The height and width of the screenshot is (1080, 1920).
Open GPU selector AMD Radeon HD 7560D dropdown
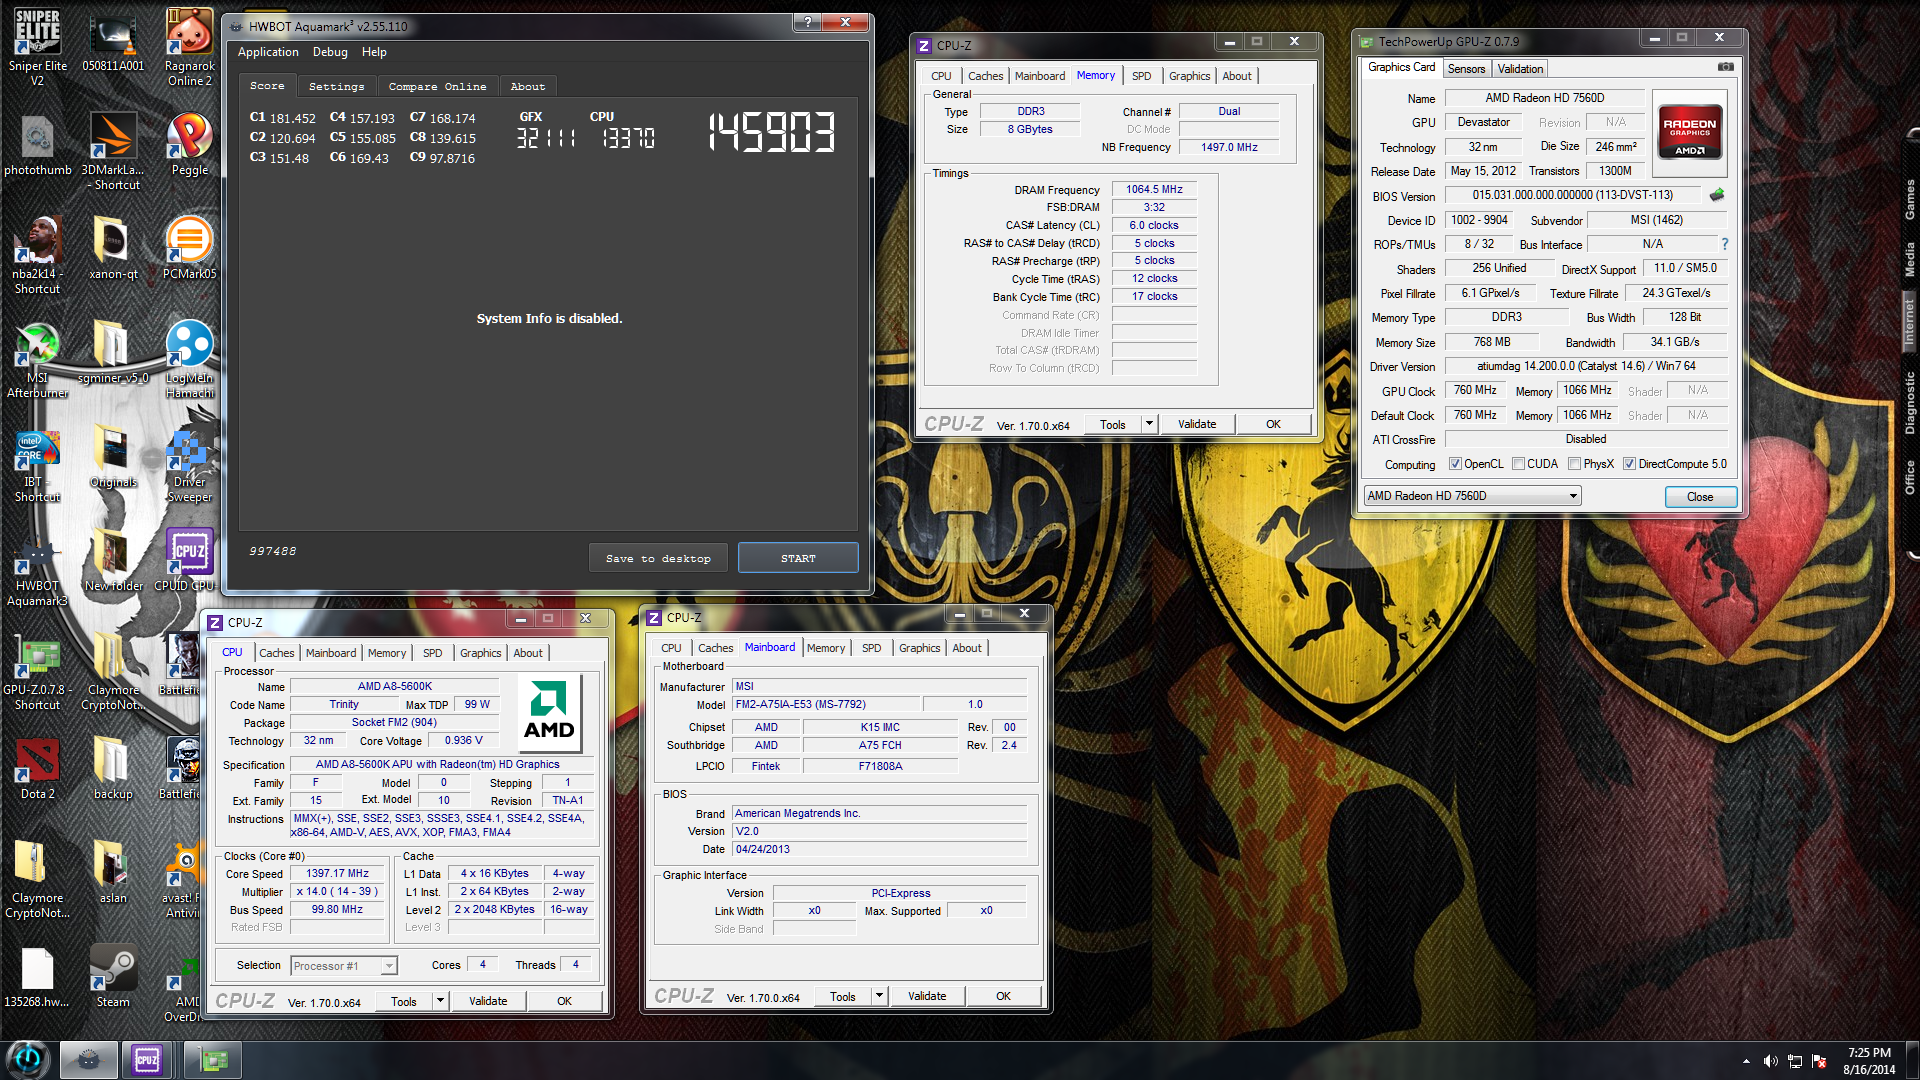[1472, 496]
